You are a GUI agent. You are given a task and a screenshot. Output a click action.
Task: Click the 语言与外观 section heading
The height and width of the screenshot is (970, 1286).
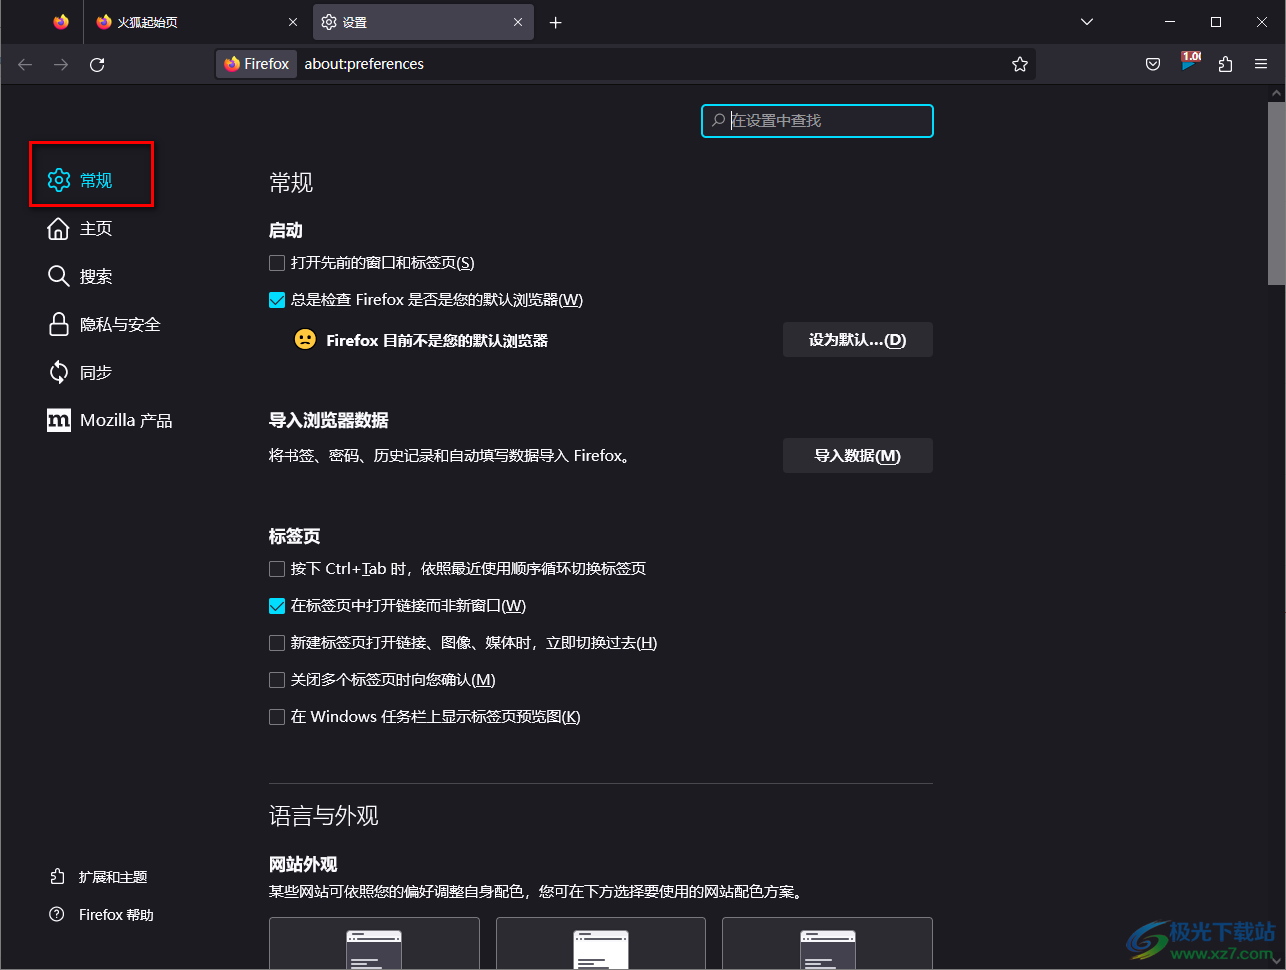click(324, 816)
